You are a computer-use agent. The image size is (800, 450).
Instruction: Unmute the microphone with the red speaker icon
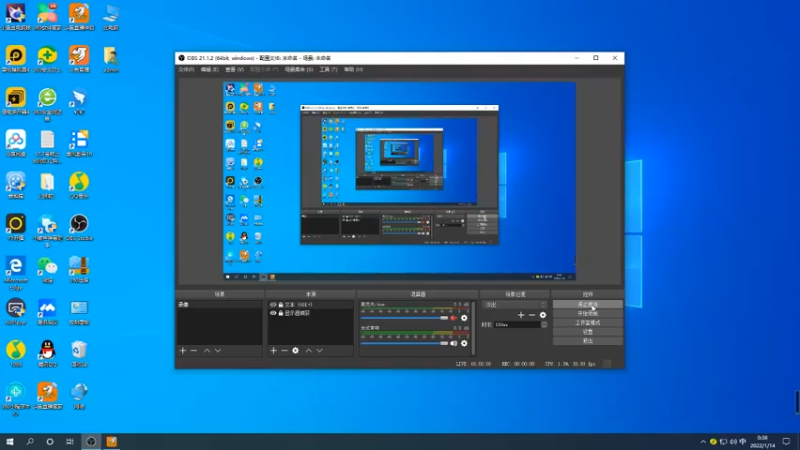tap(453, 318)
